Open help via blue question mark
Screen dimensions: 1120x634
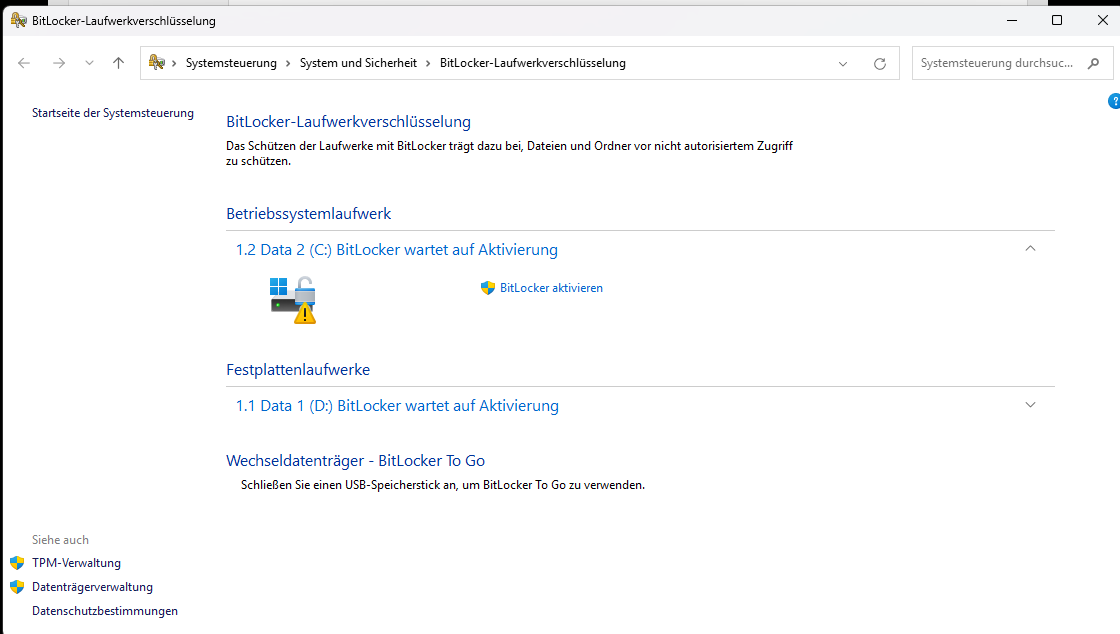click(1114, 101)
